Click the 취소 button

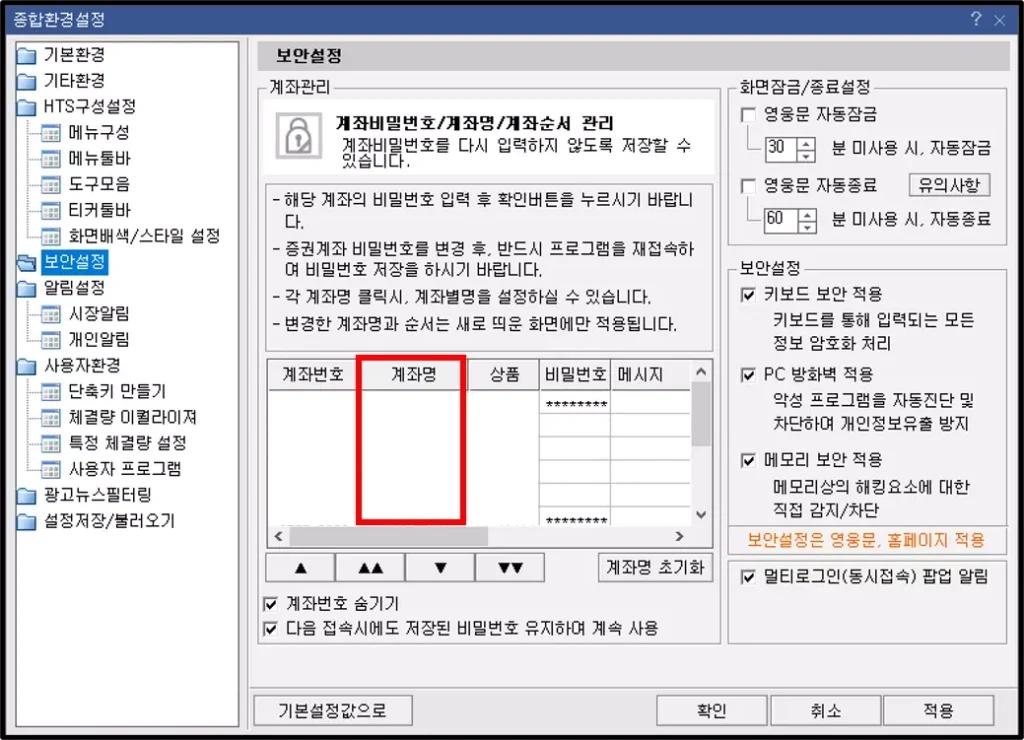pyautogui.click(x=825, y=710)
